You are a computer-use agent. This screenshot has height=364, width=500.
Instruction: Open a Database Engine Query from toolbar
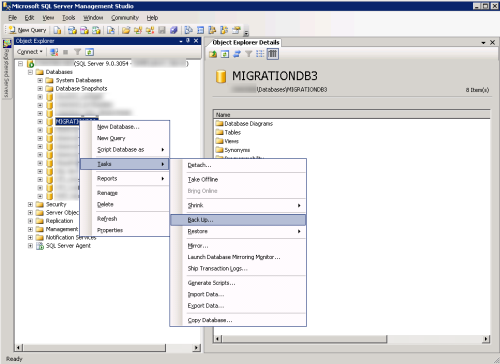(x=57, y=30)
